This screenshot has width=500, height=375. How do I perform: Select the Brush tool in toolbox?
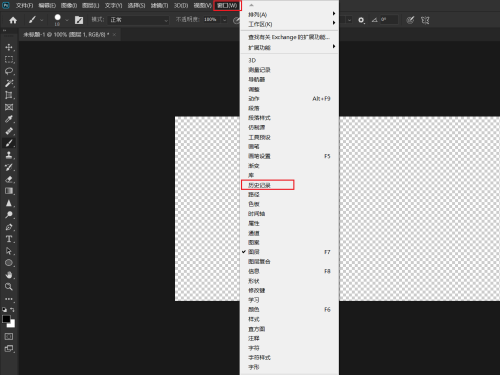pos(9,143)
